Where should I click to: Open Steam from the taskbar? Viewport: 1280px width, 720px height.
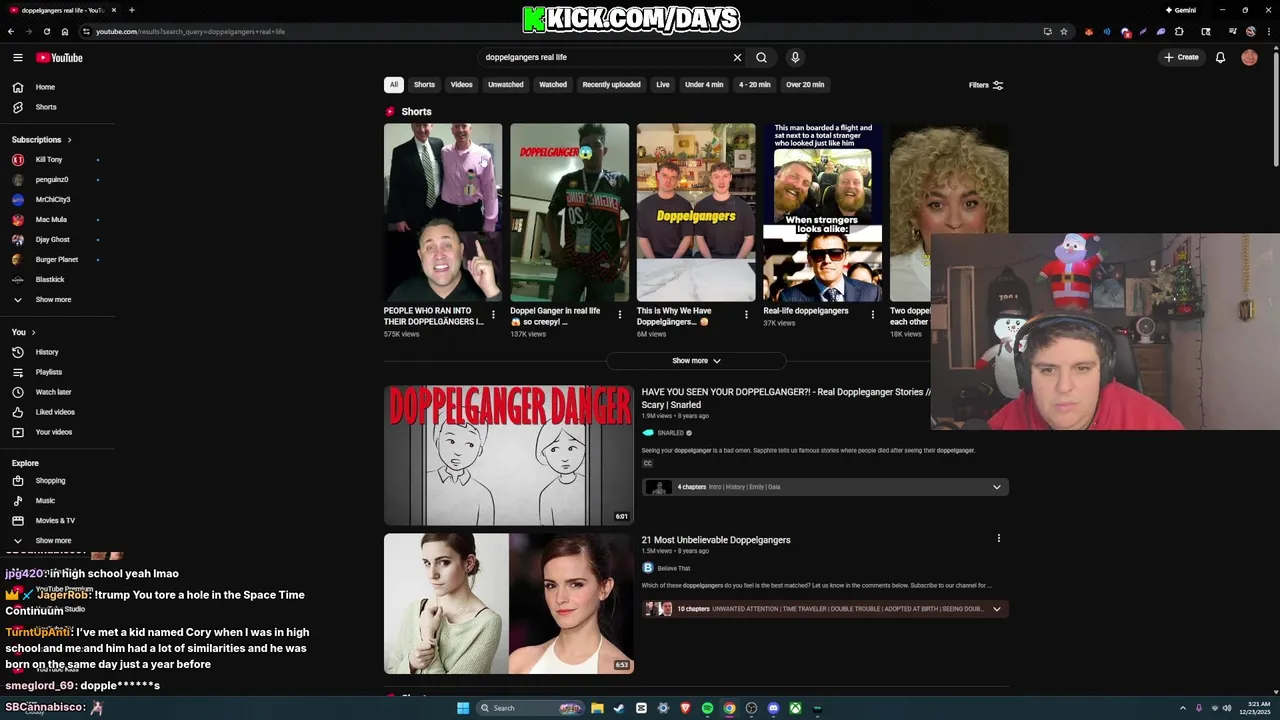point(619,708)
